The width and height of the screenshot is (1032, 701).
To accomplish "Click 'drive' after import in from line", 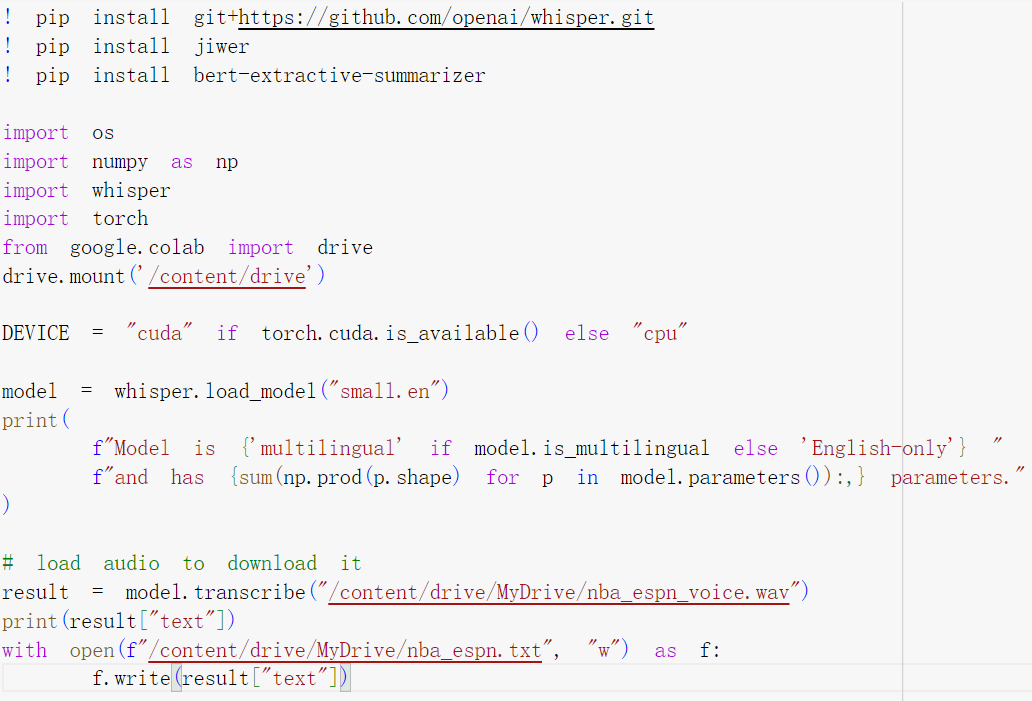I will click(345, 247).
